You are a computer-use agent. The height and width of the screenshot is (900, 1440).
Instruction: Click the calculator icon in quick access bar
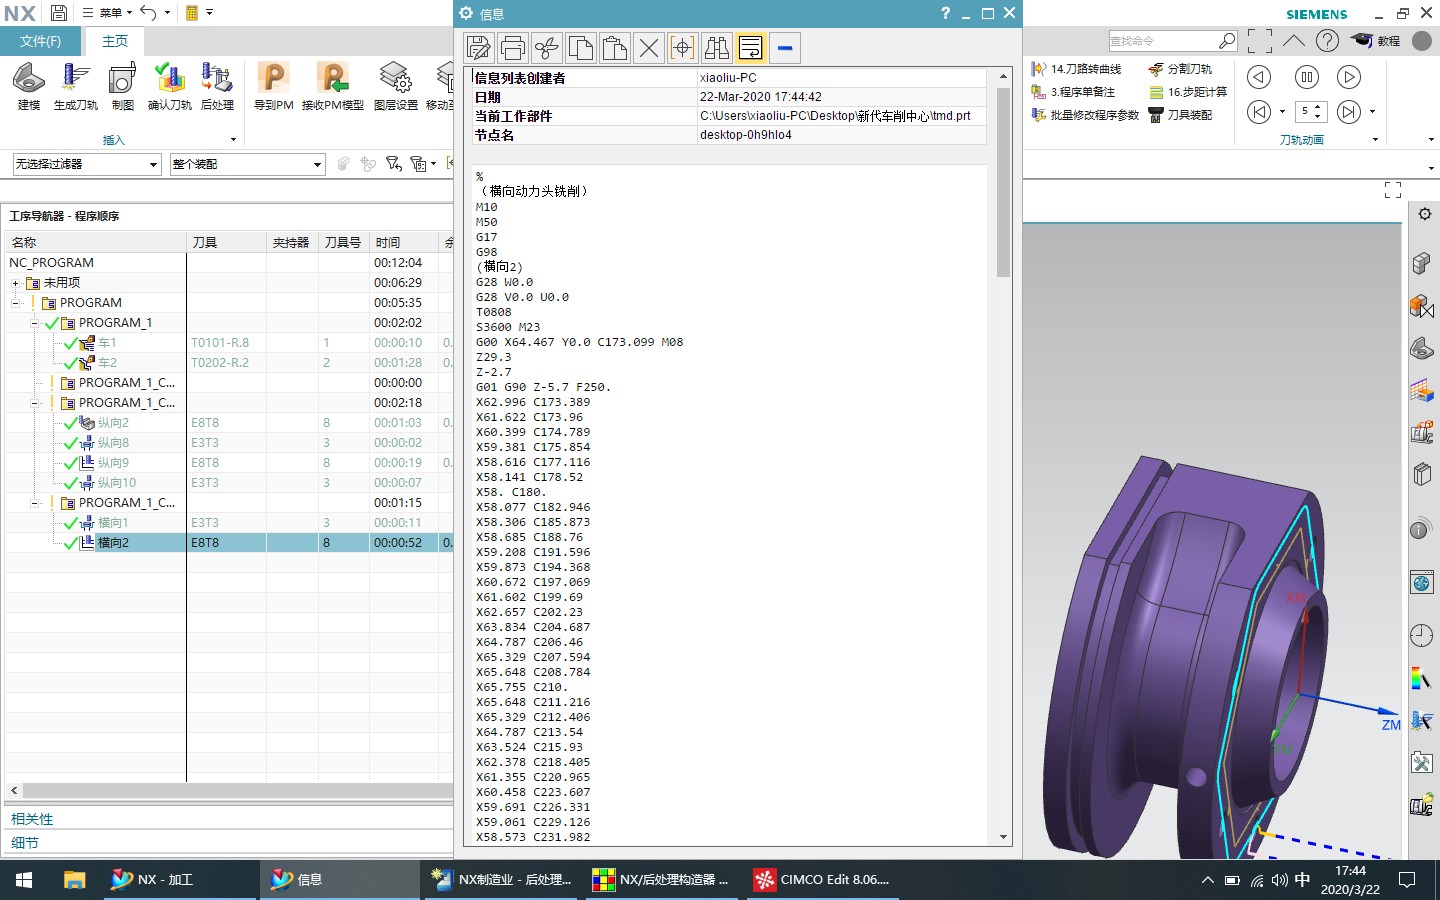pyautogui.click(x=192, y=13)
